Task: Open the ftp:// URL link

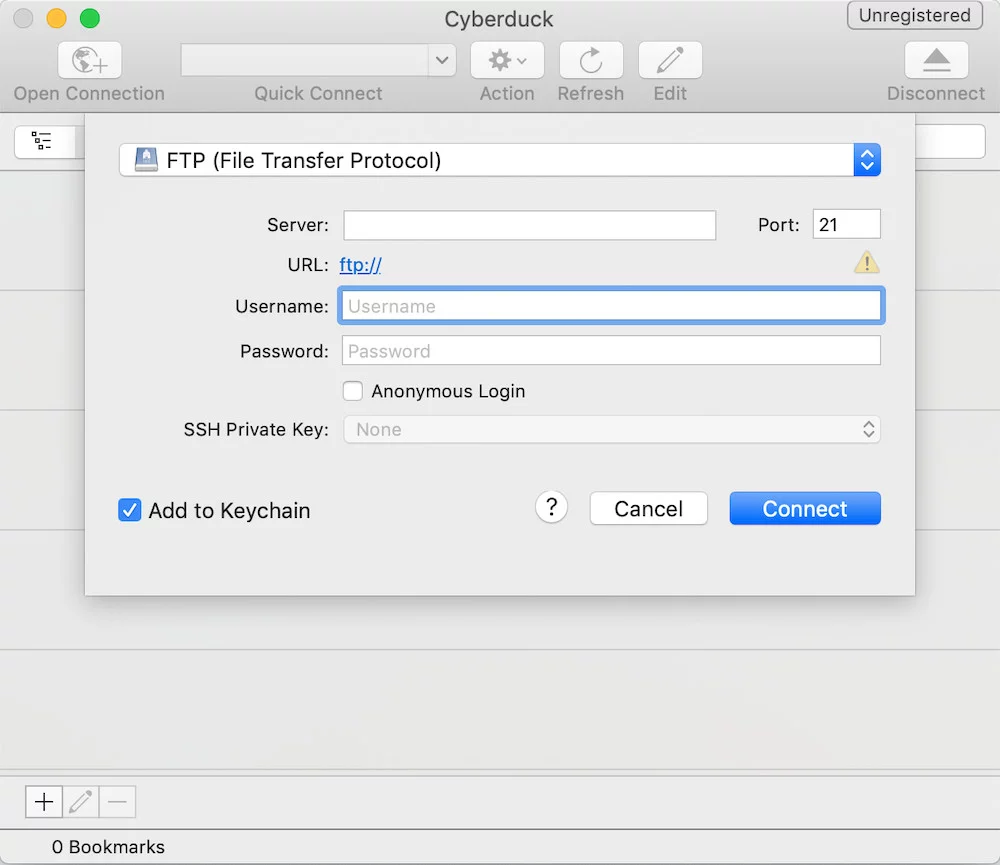Action: point(360,265)
